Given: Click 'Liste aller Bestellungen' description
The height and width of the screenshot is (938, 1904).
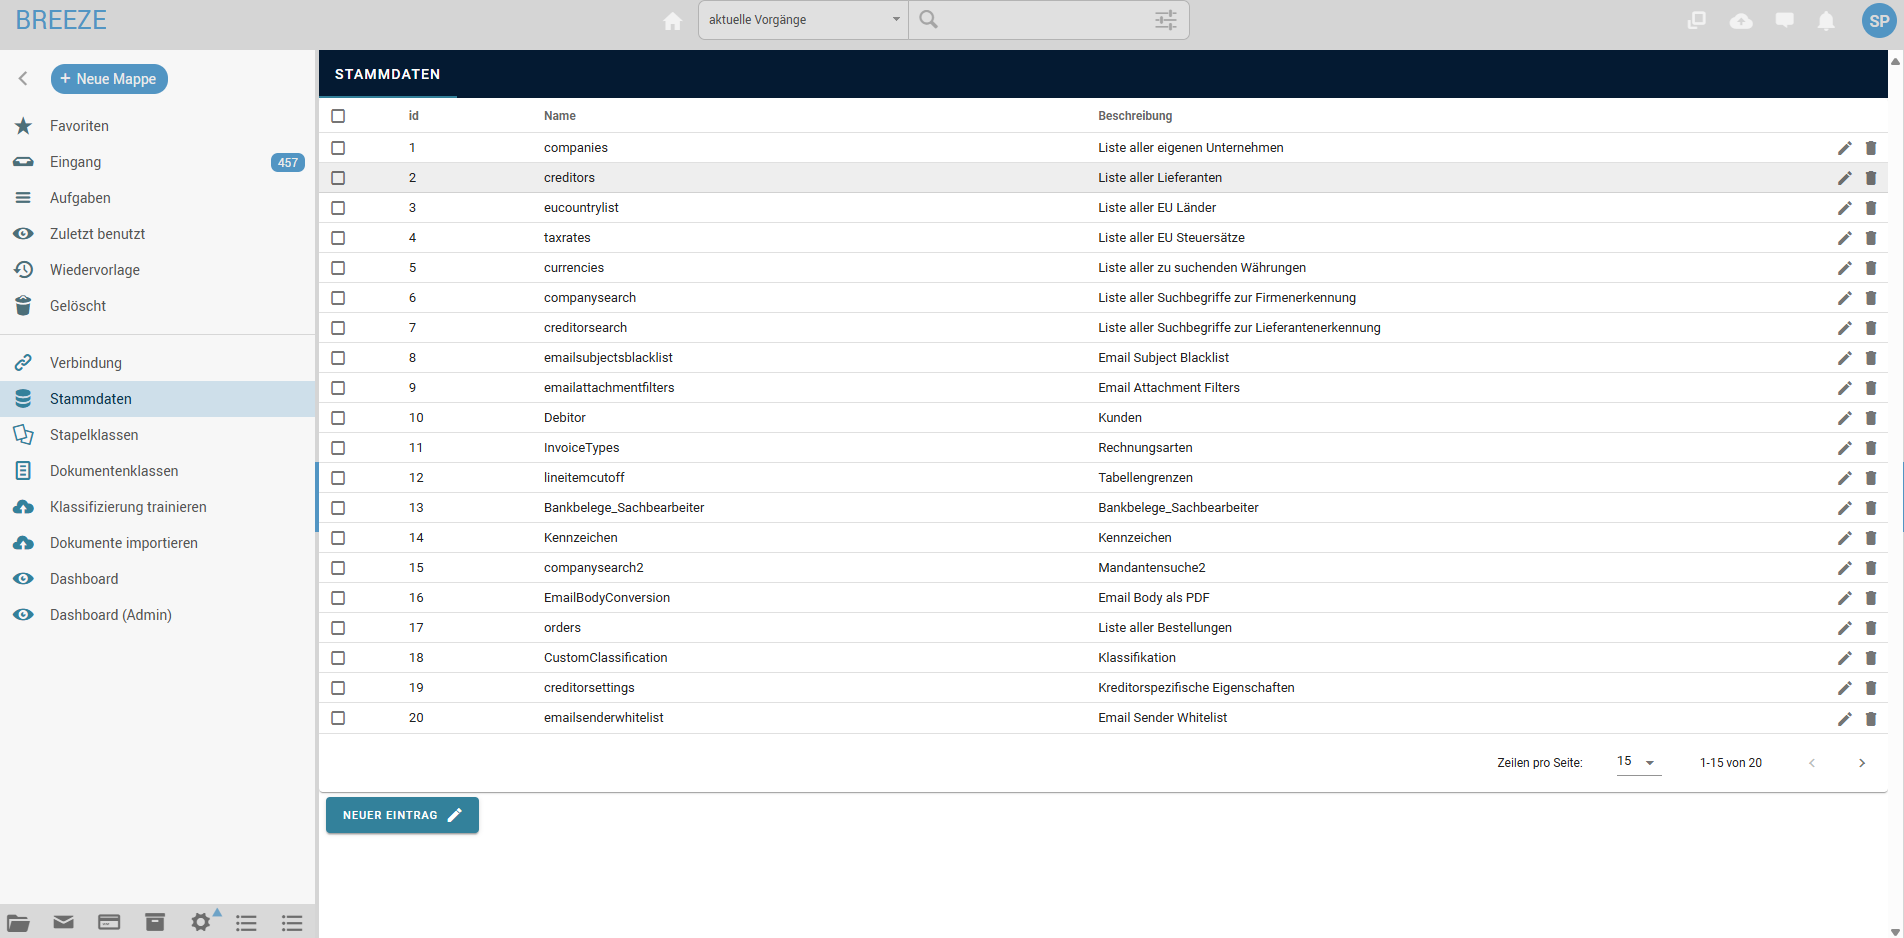Looking at the screenshot, I should [1165, 628].
